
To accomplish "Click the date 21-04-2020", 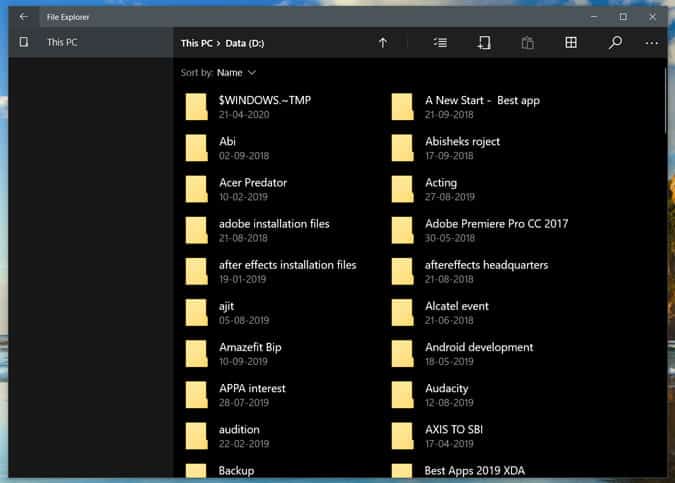I will 244,115.
